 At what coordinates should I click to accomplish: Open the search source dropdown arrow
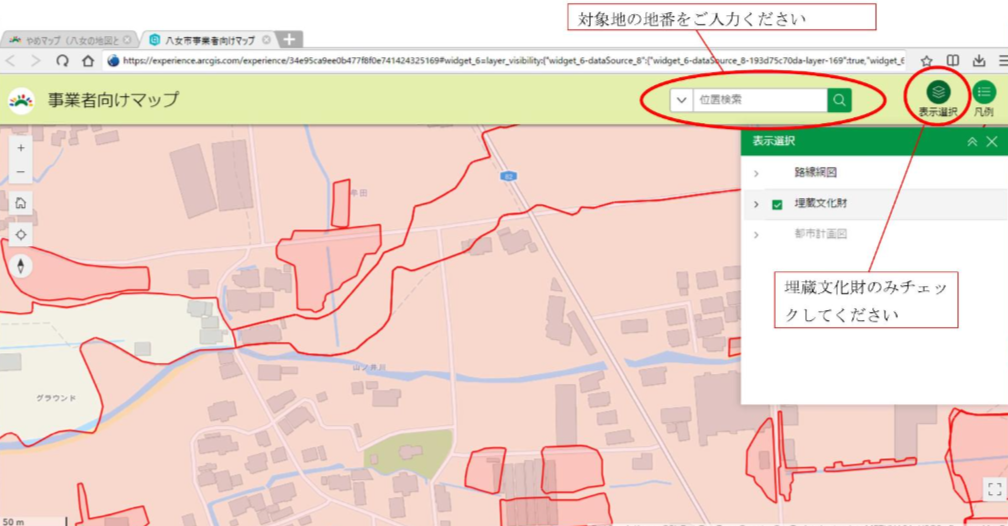pos(681,100)
